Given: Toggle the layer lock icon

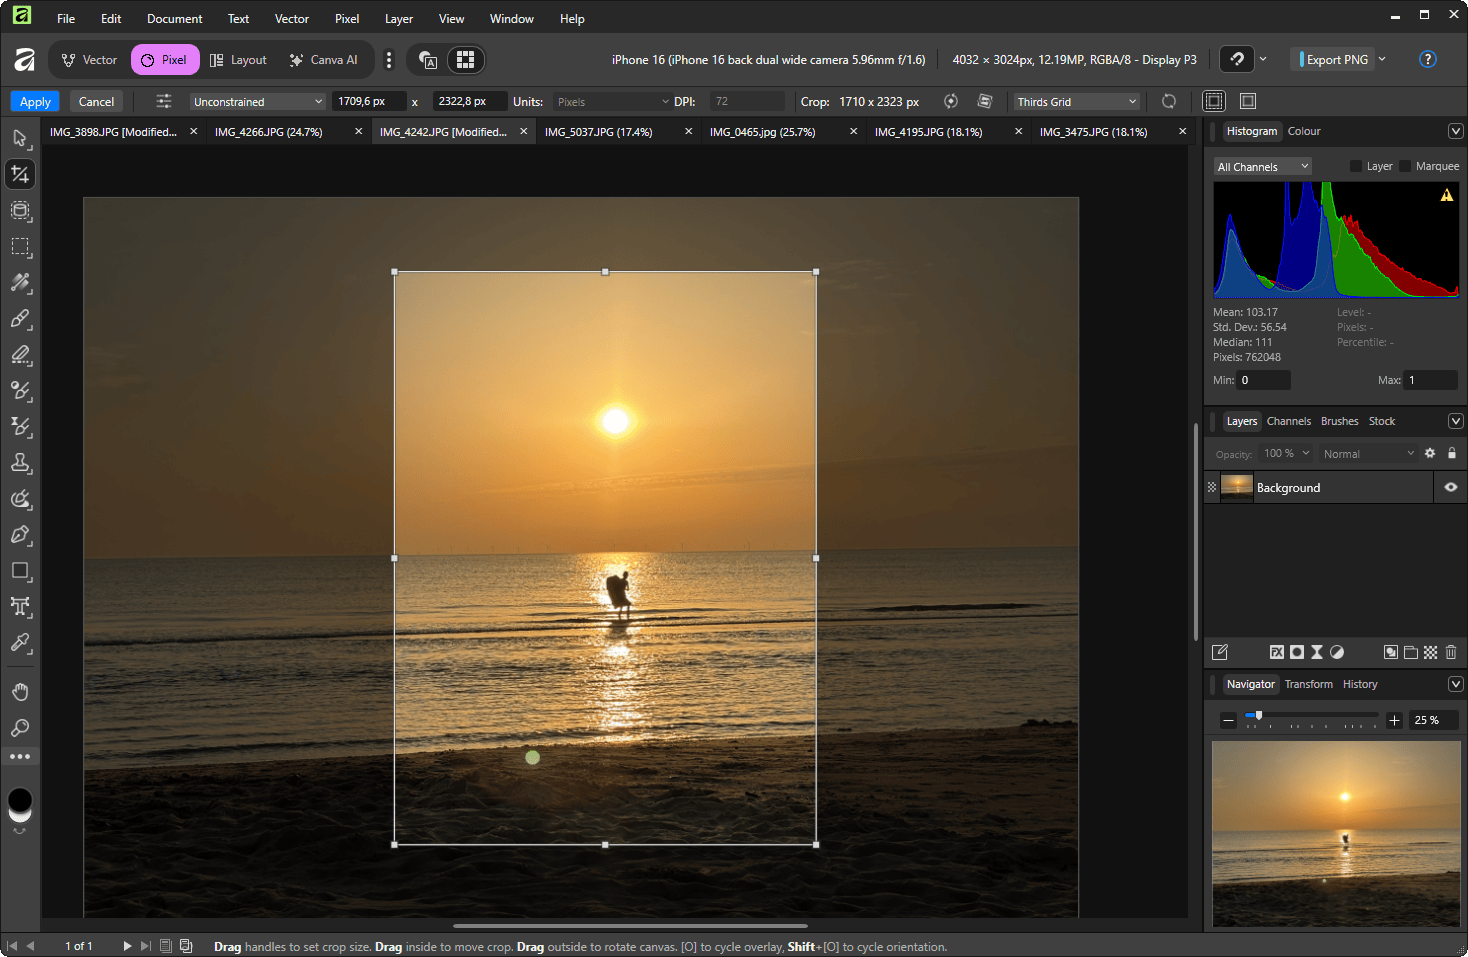Looking at the screenshot, I should [x=1452, y=453].
